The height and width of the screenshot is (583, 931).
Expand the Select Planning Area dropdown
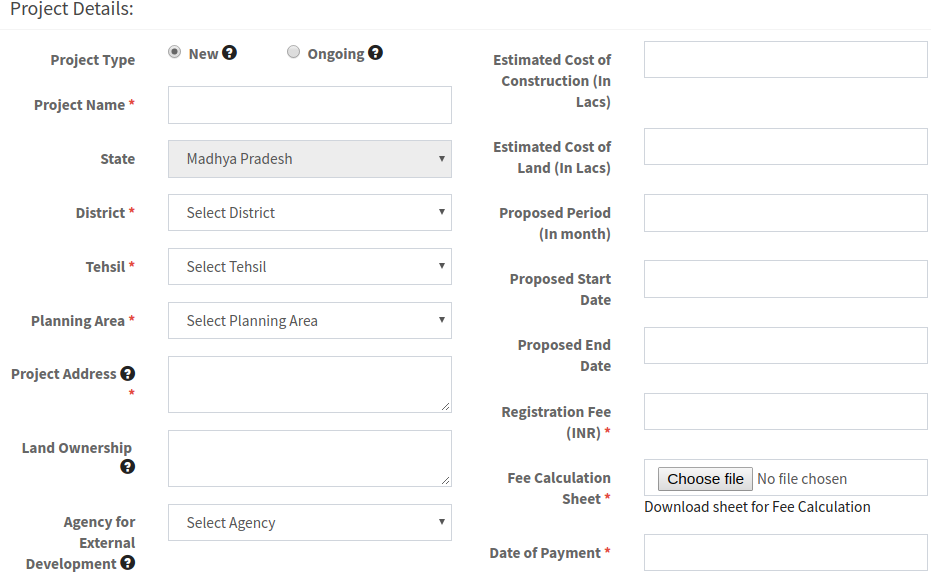coord(309,321)
